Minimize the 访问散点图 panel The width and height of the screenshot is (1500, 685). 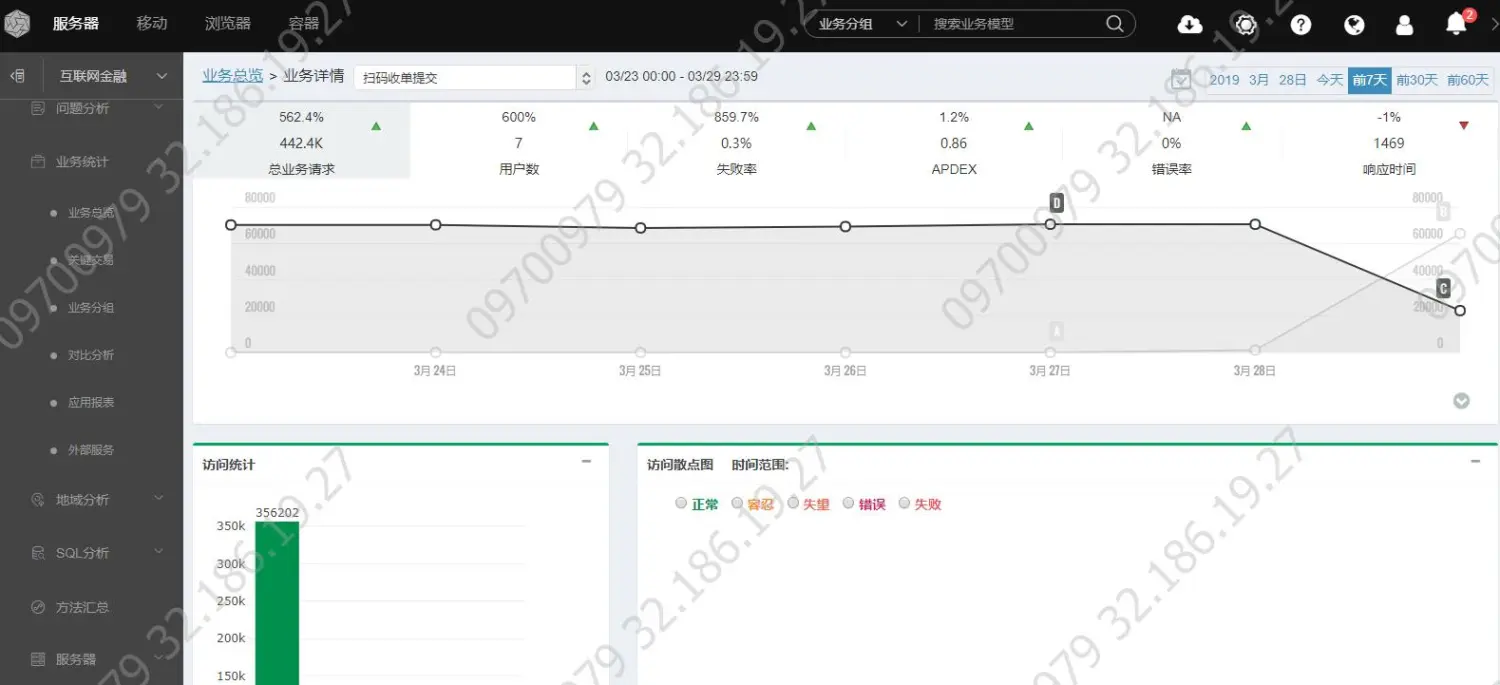pyautogui.click(x=1475, y=461)
